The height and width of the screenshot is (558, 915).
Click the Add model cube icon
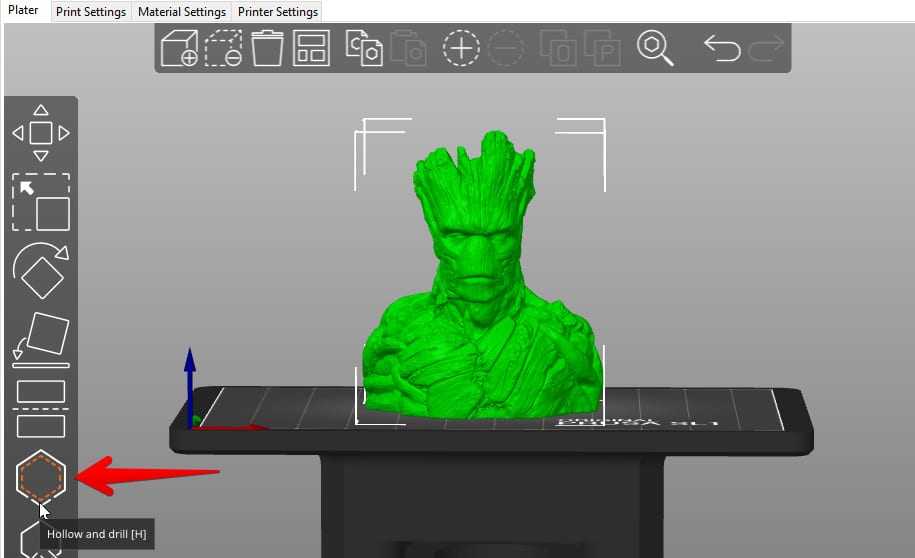[179, 48]
